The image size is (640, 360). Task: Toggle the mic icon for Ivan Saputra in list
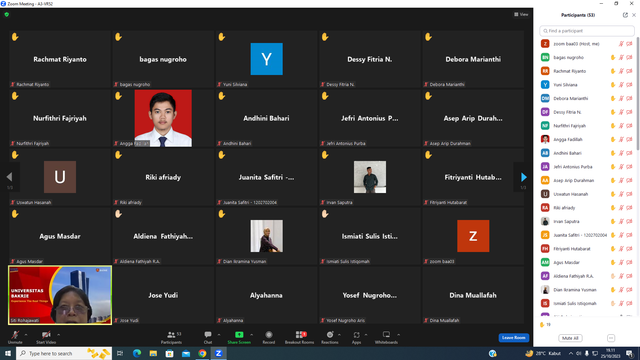pyautogui.click(x=621, y=222)
